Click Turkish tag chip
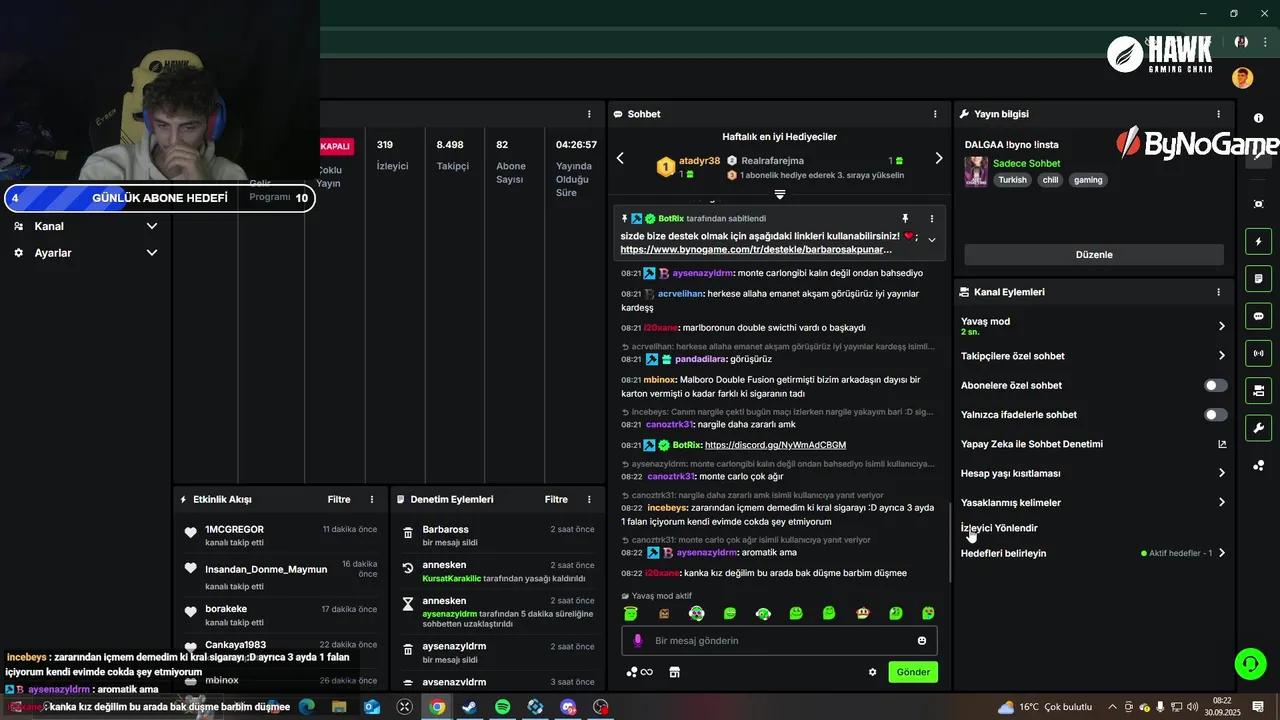 click(x=1012, y=180)
